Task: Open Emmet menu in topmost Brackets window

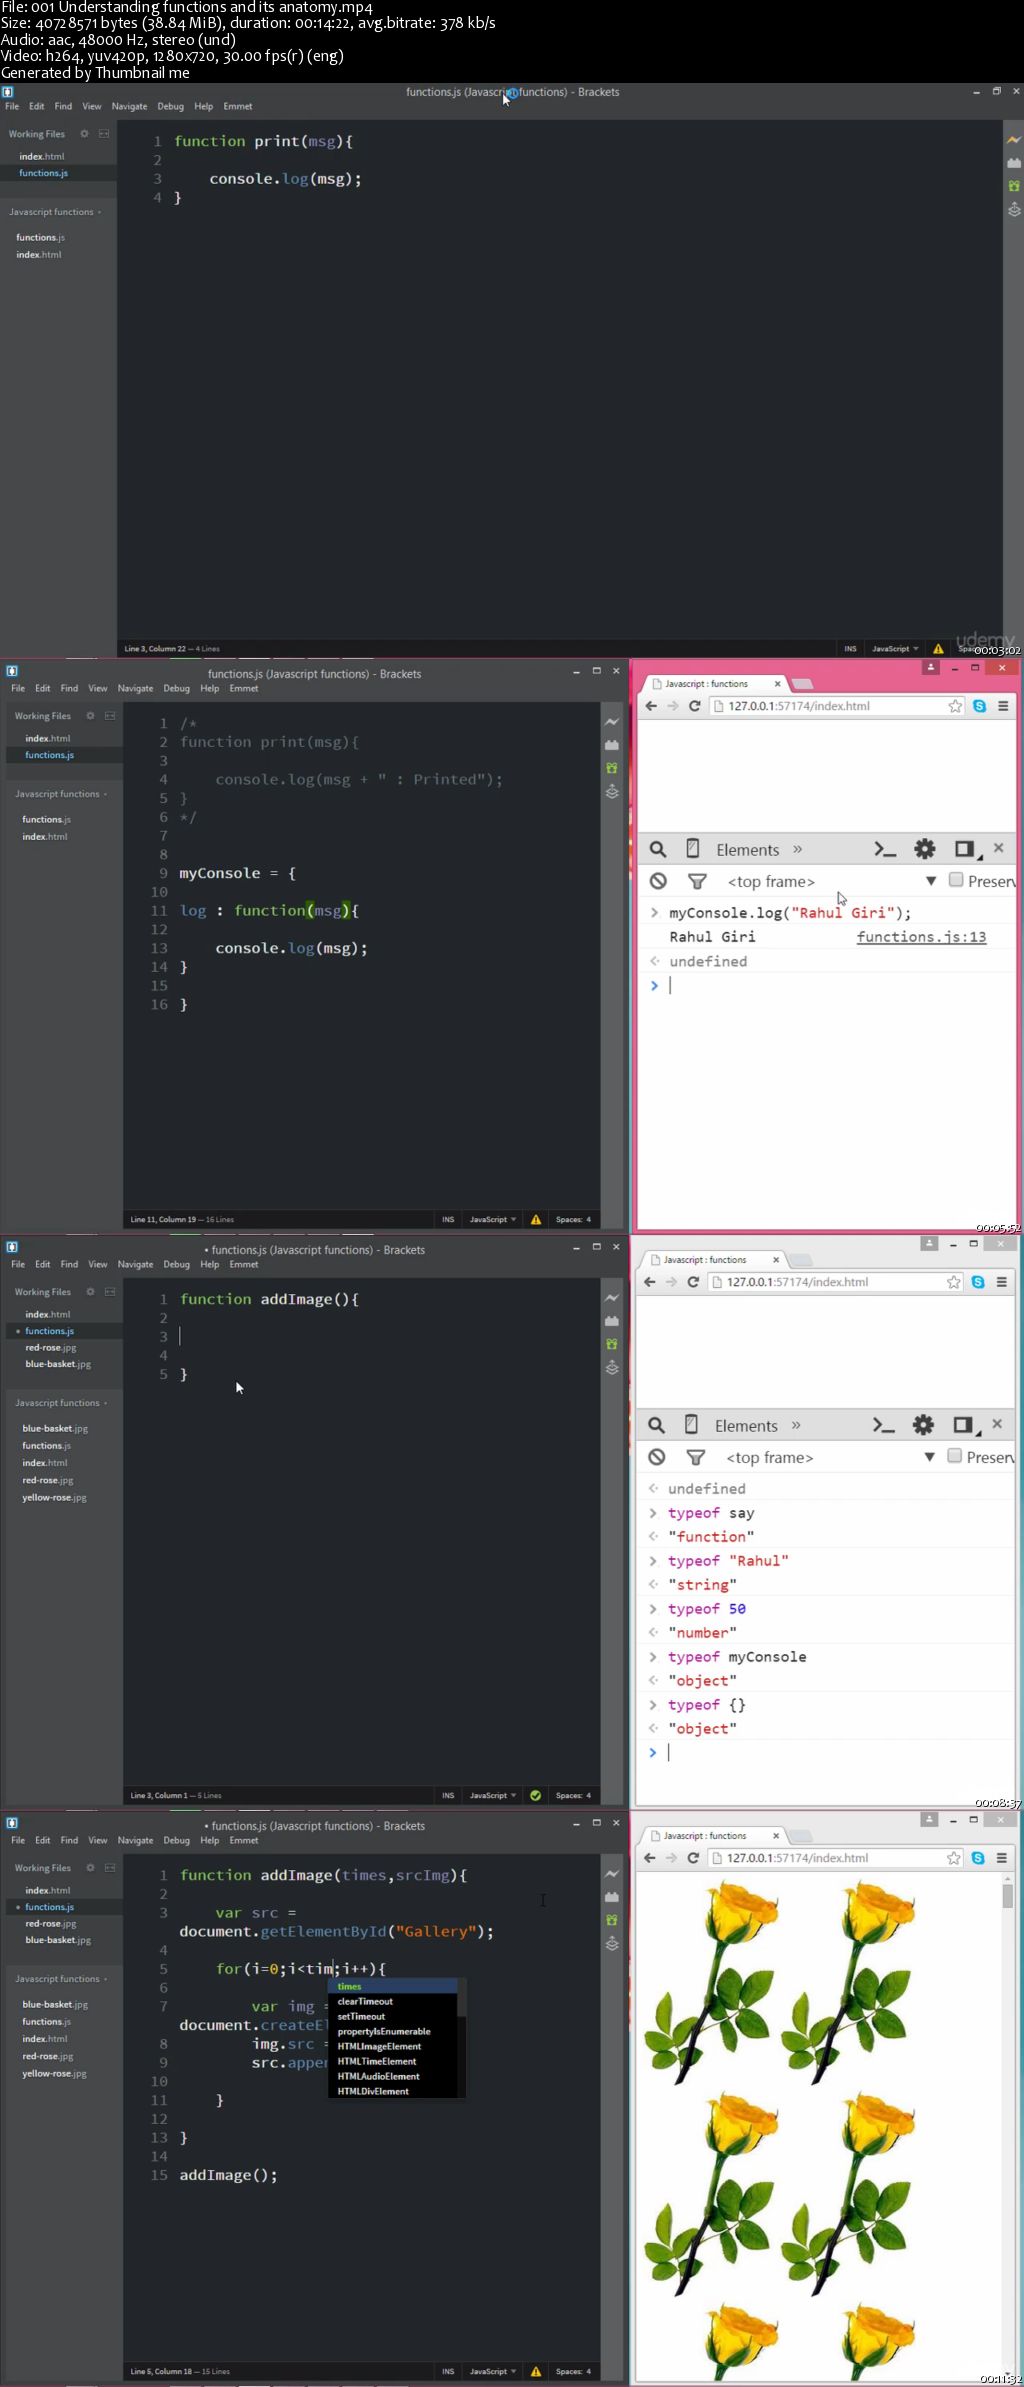Action: (238, 106)
